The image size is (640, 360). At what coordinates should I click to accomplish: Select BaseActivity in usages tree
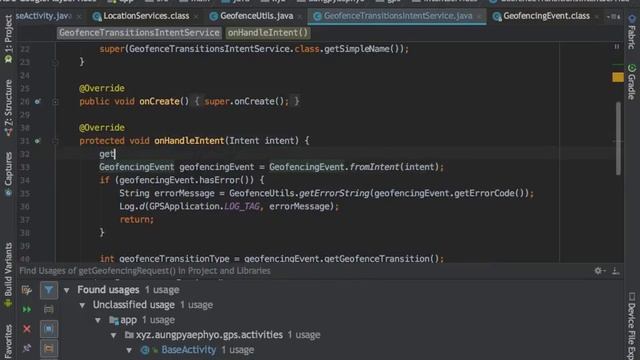pos(188,350)
